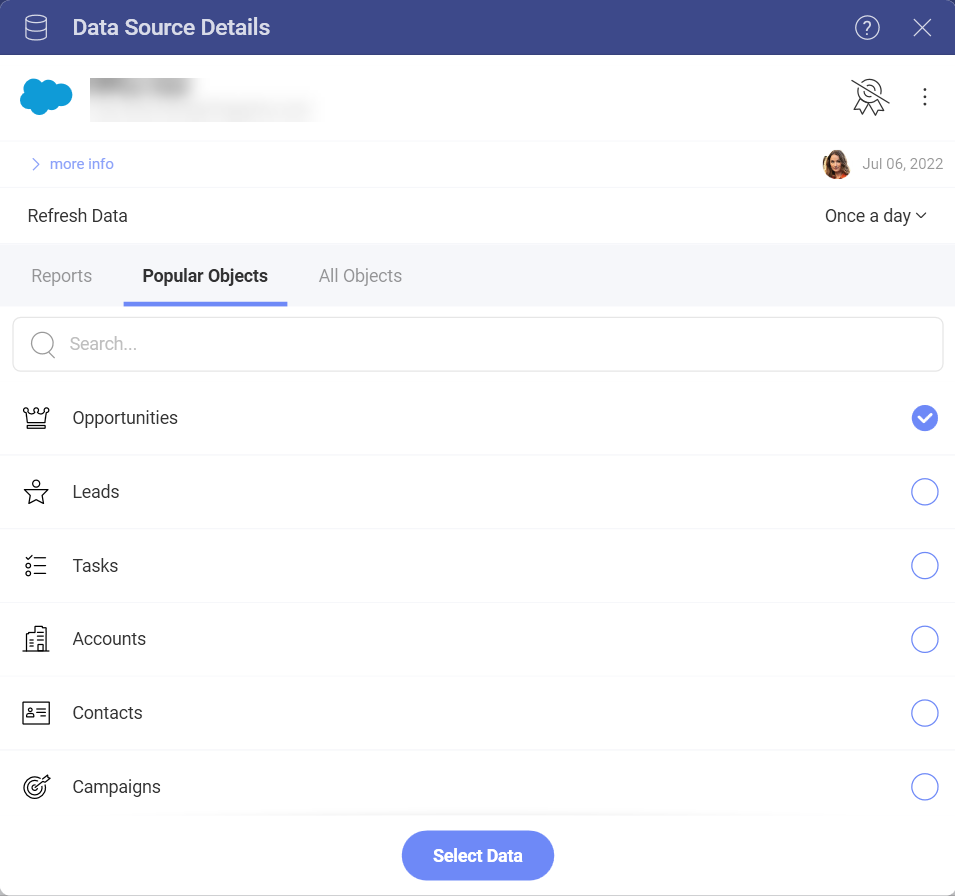Viewport: 955px width, 896px height.
Task: Close the Data Source Details dialog
Action: [922, 27]
